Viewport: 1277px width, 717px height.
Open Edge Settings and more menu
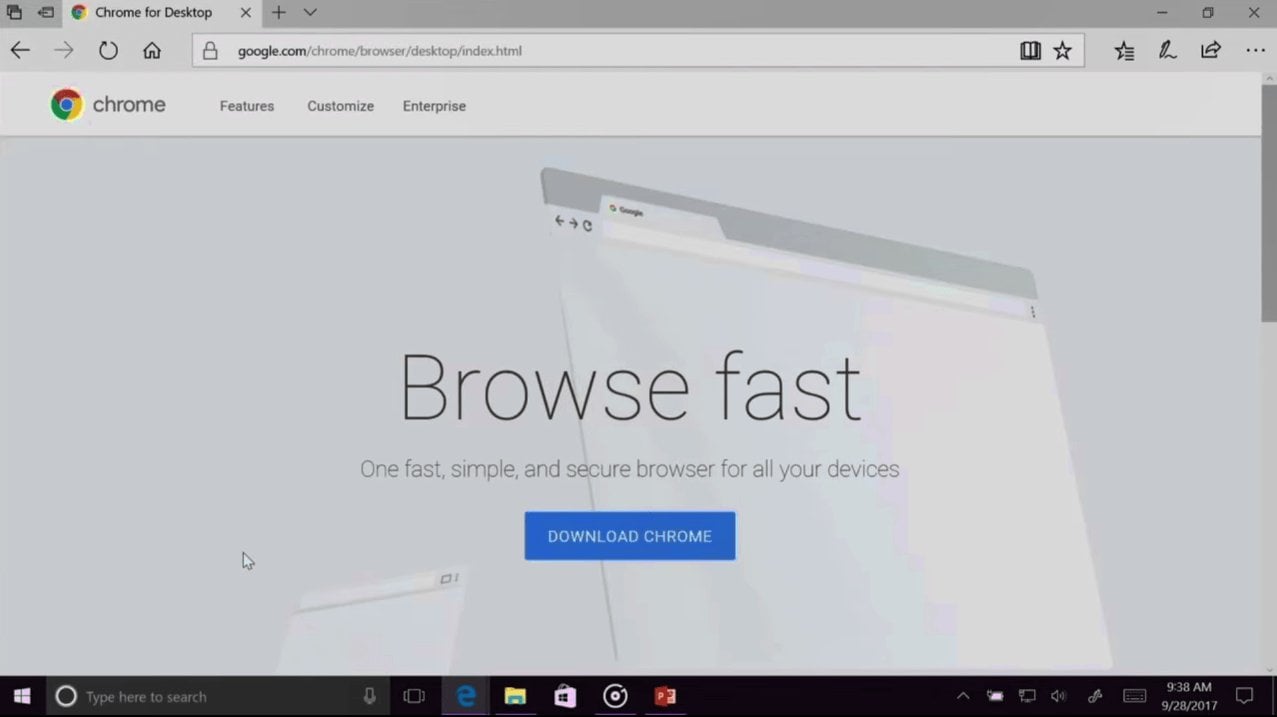click(x=1255, y=51)
